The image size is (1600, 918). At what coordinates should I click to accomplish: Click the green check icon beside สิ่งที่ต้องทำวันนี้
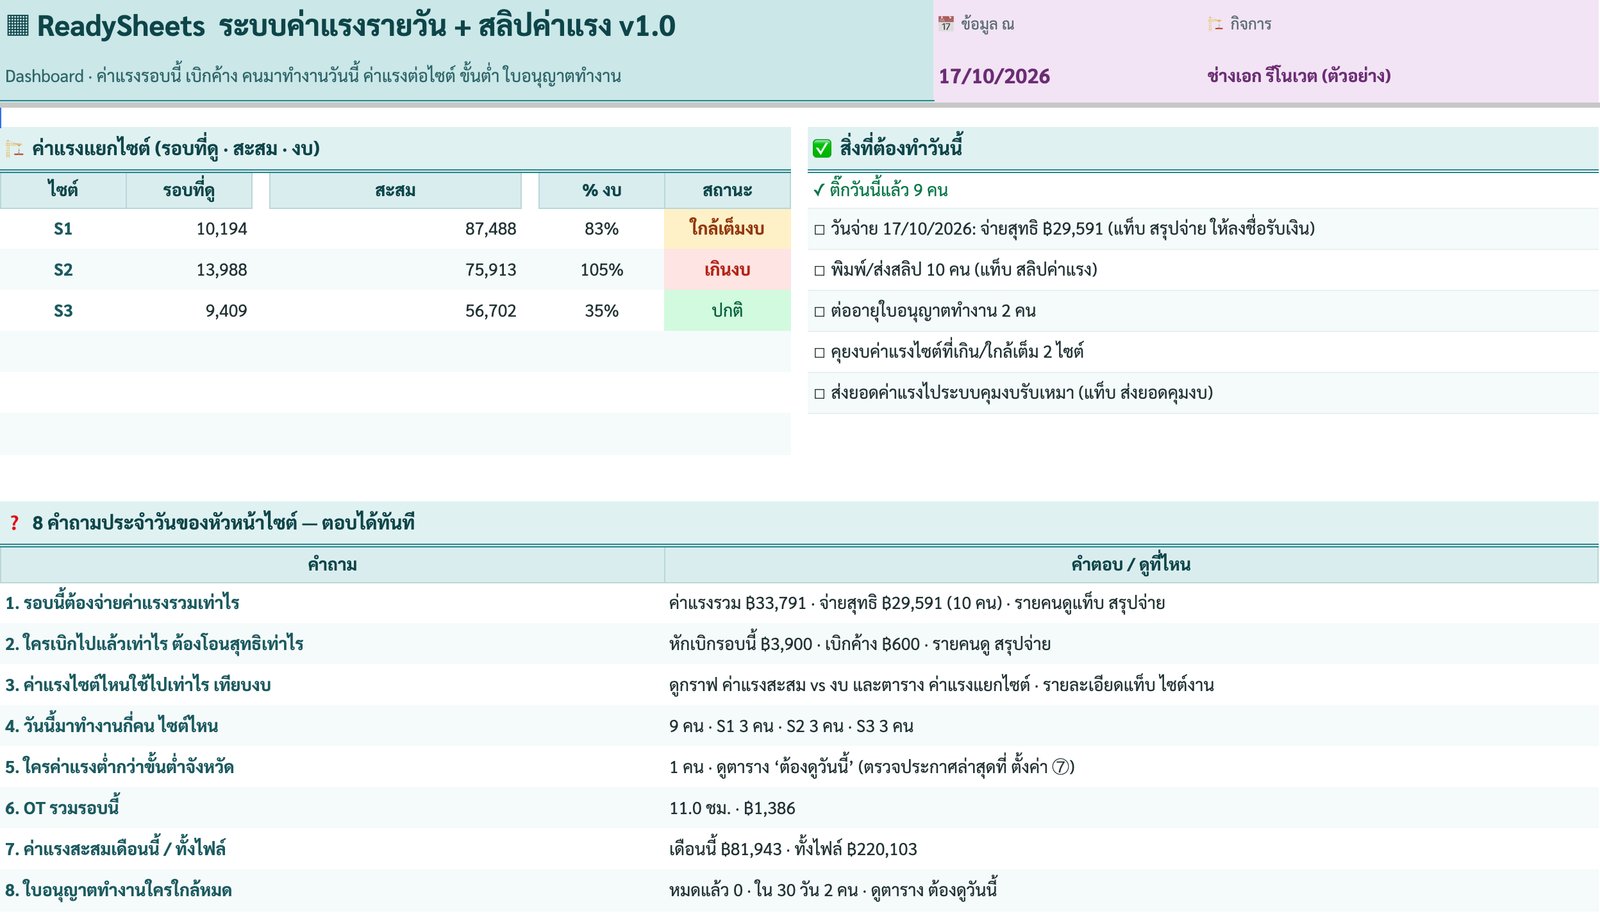click(822, 149)
